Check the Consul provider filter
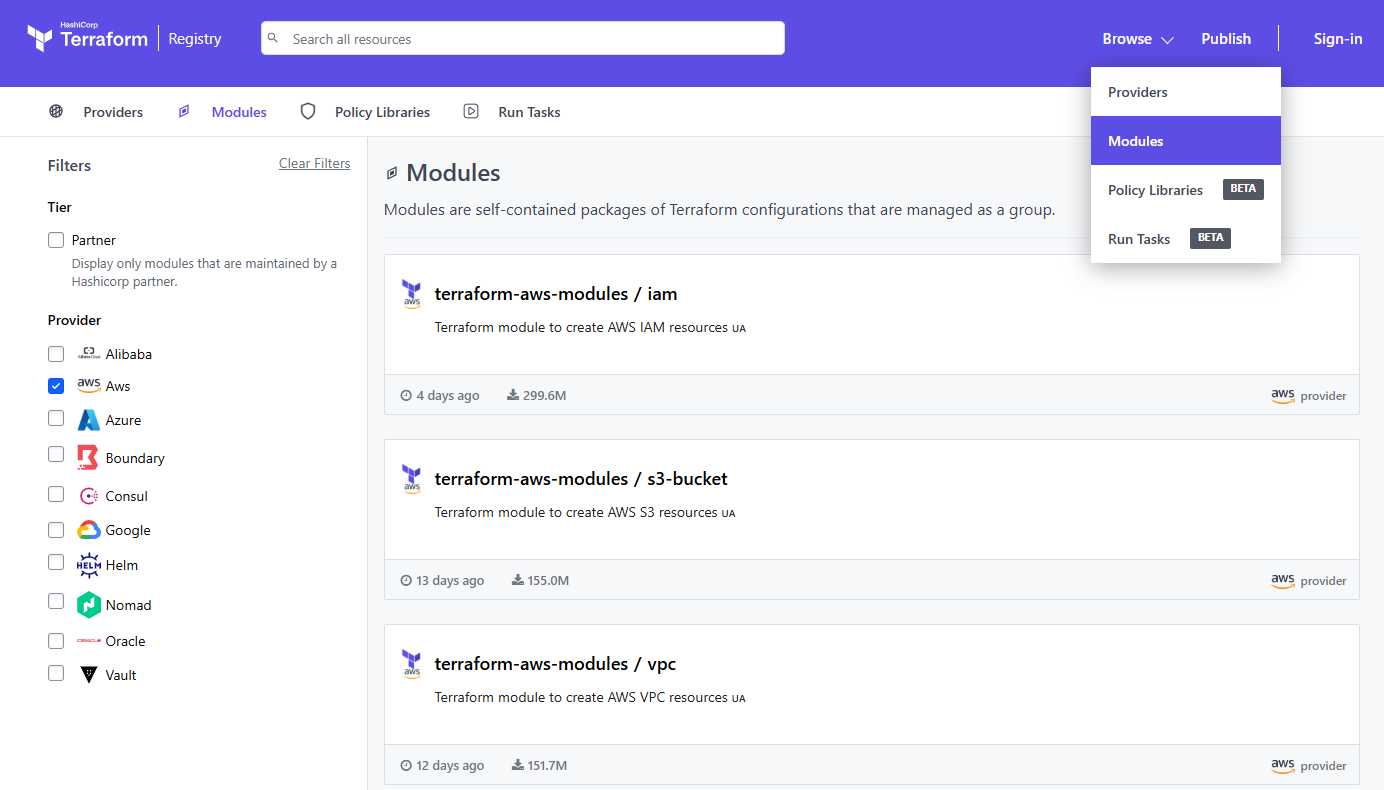 click(56, 494)
